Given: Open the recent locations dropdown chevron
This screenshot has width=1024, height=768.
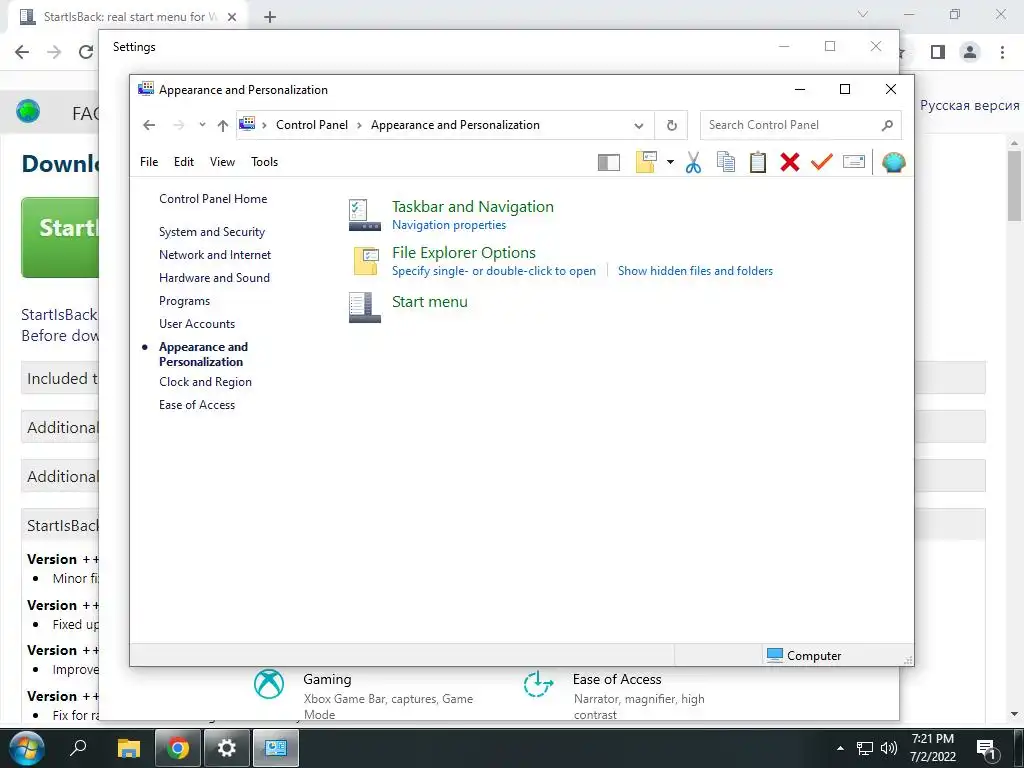Looking at the screenshot, I should [x=202, y=125].
